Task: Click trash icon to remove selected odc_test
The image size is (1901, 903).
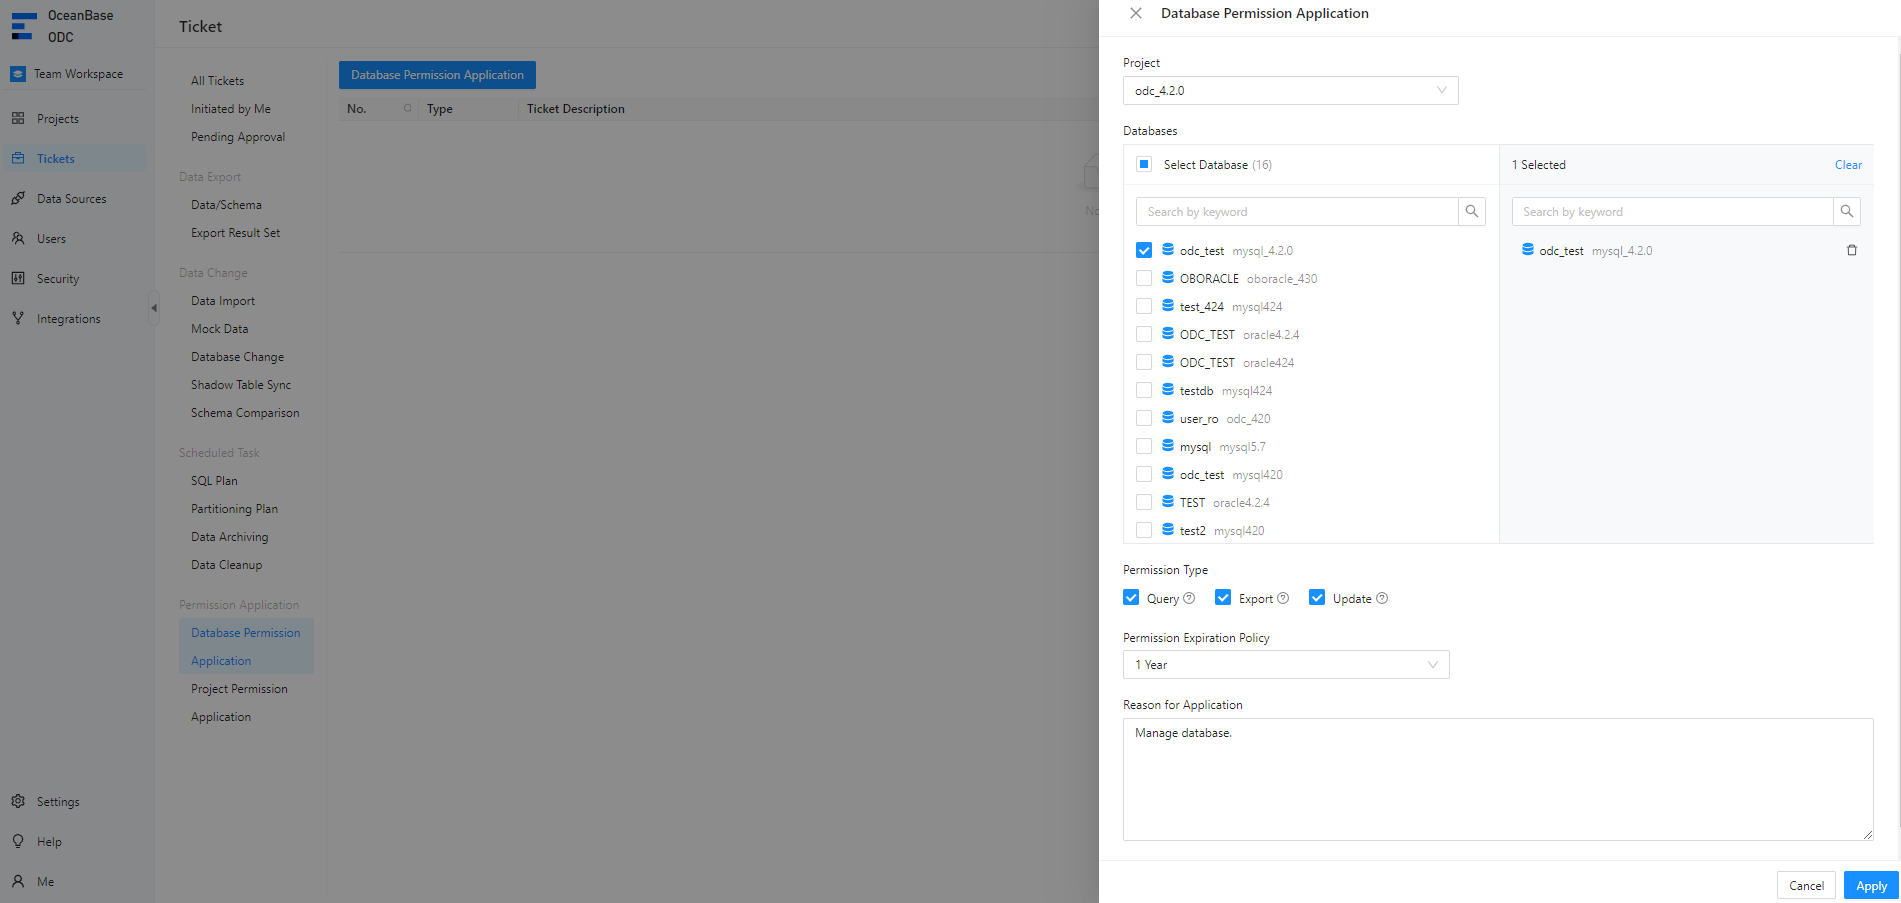Action: [x=1851, y=251]
